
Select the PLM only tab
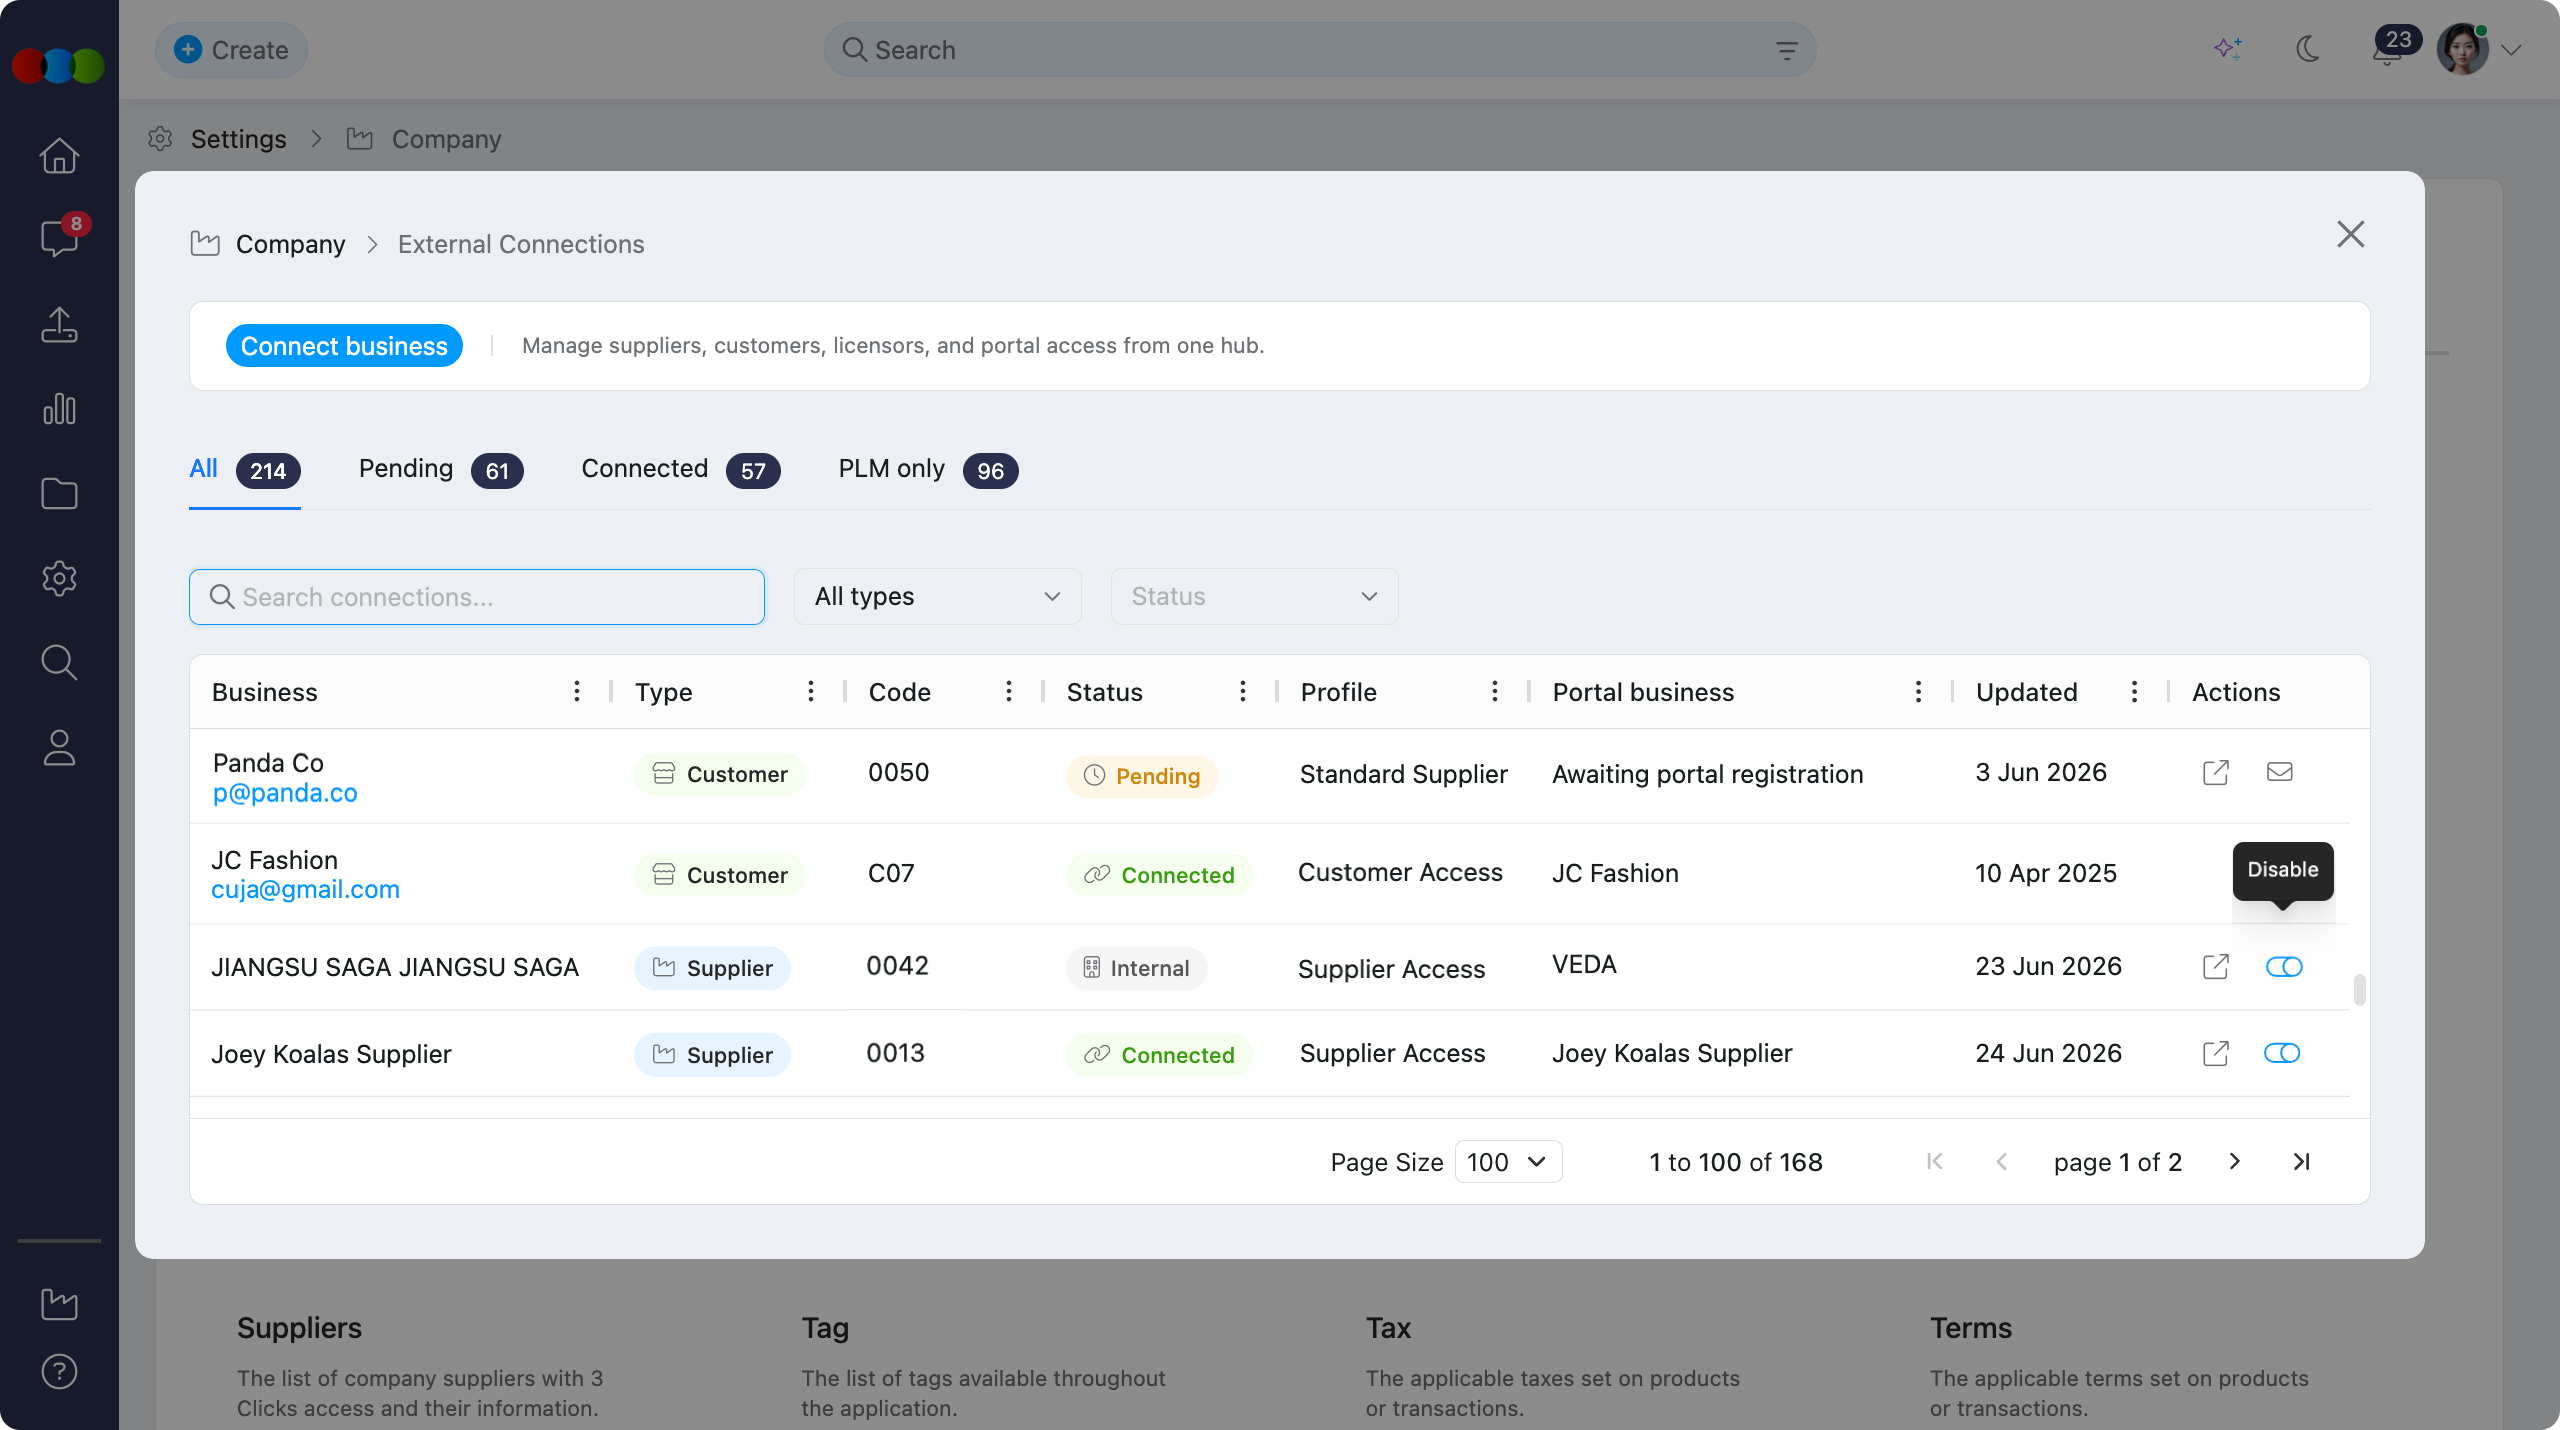point(928,470)
